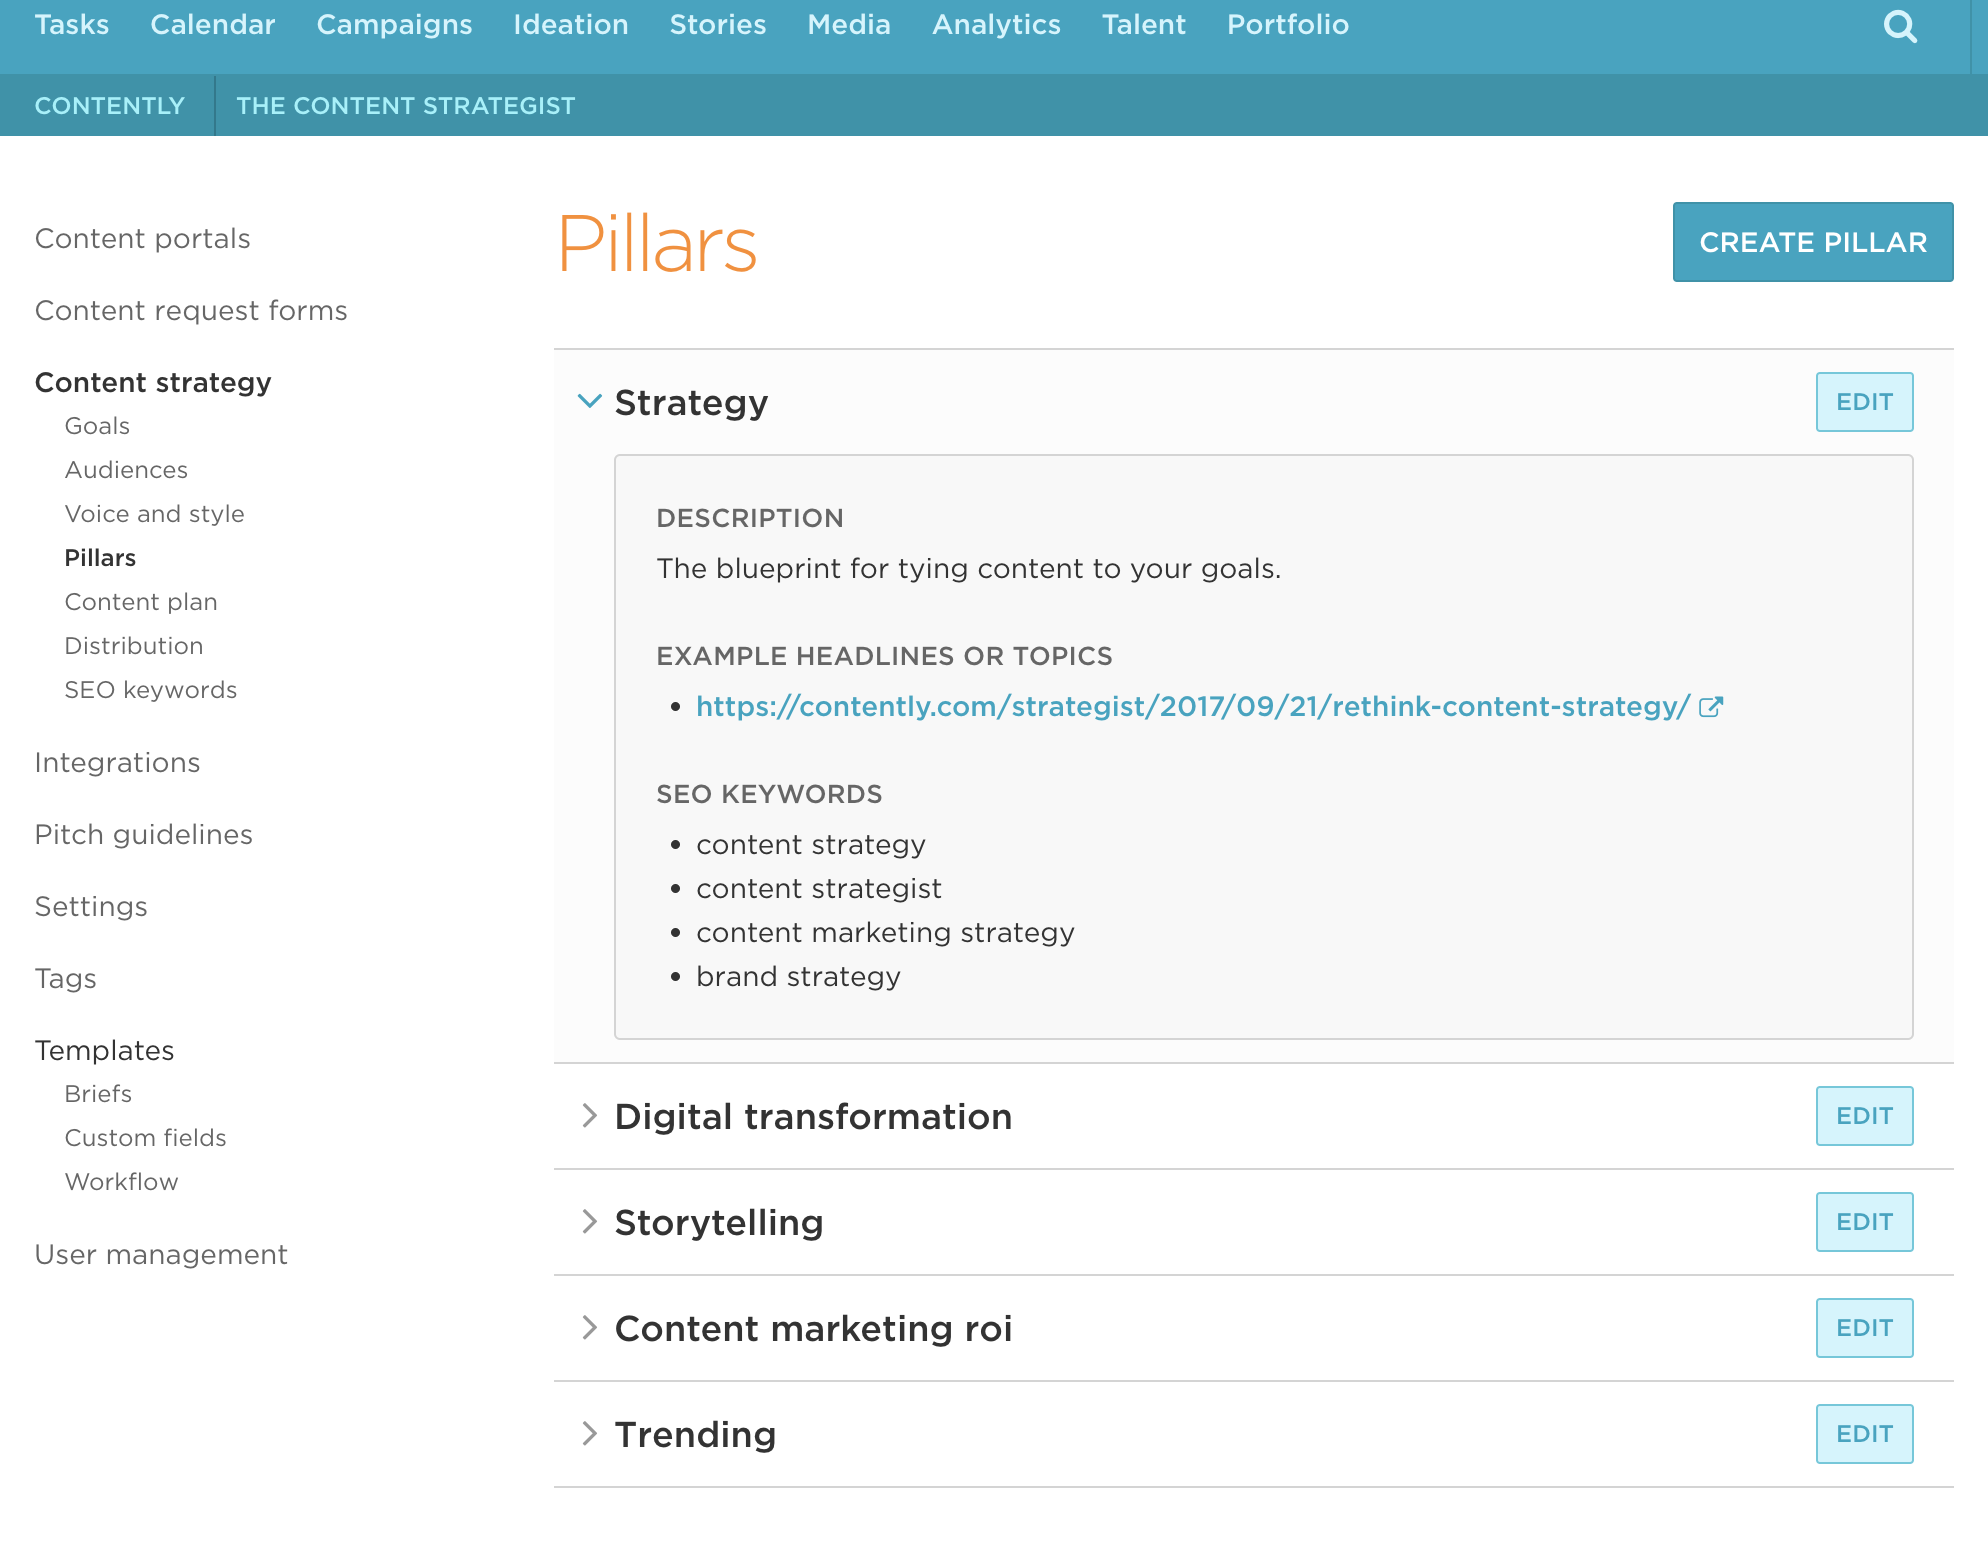This screenshot has width=1988, height=1548.
Task: View Pitch guidelines
Action: coord(143,834)
